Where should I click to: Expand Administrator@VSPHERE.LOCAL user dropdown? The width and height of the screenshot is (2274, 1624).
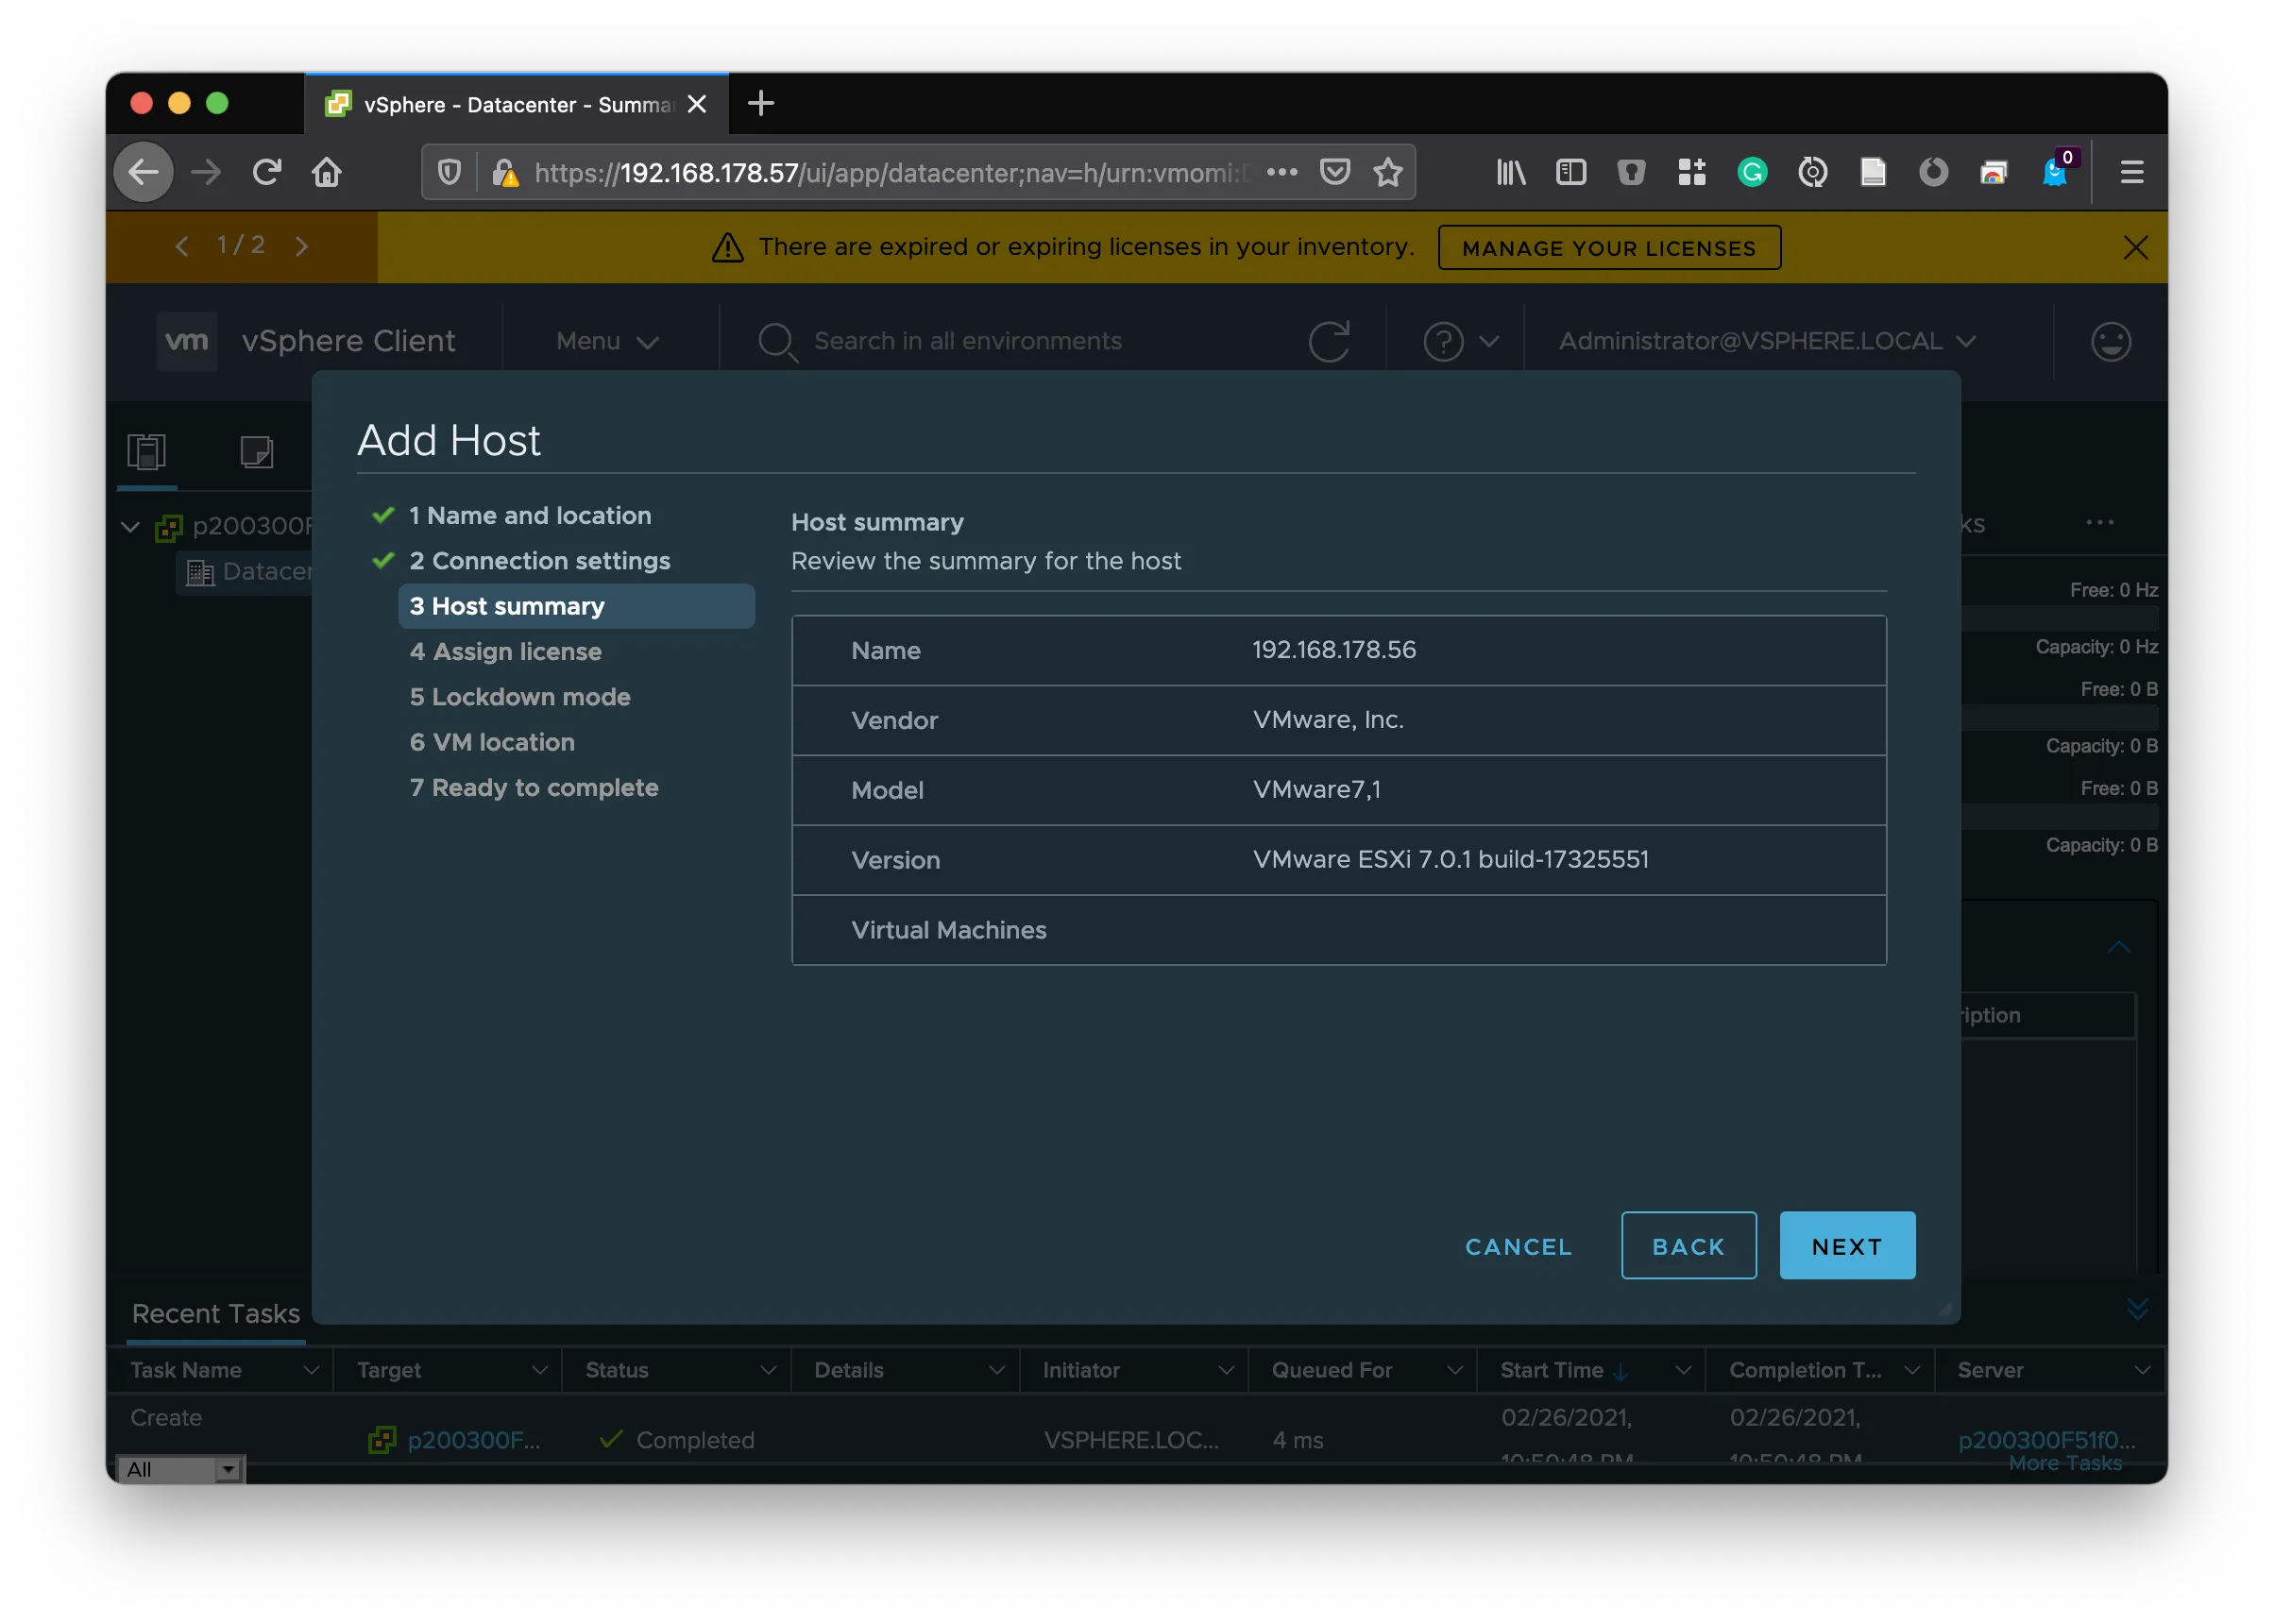pos(1767,342)
